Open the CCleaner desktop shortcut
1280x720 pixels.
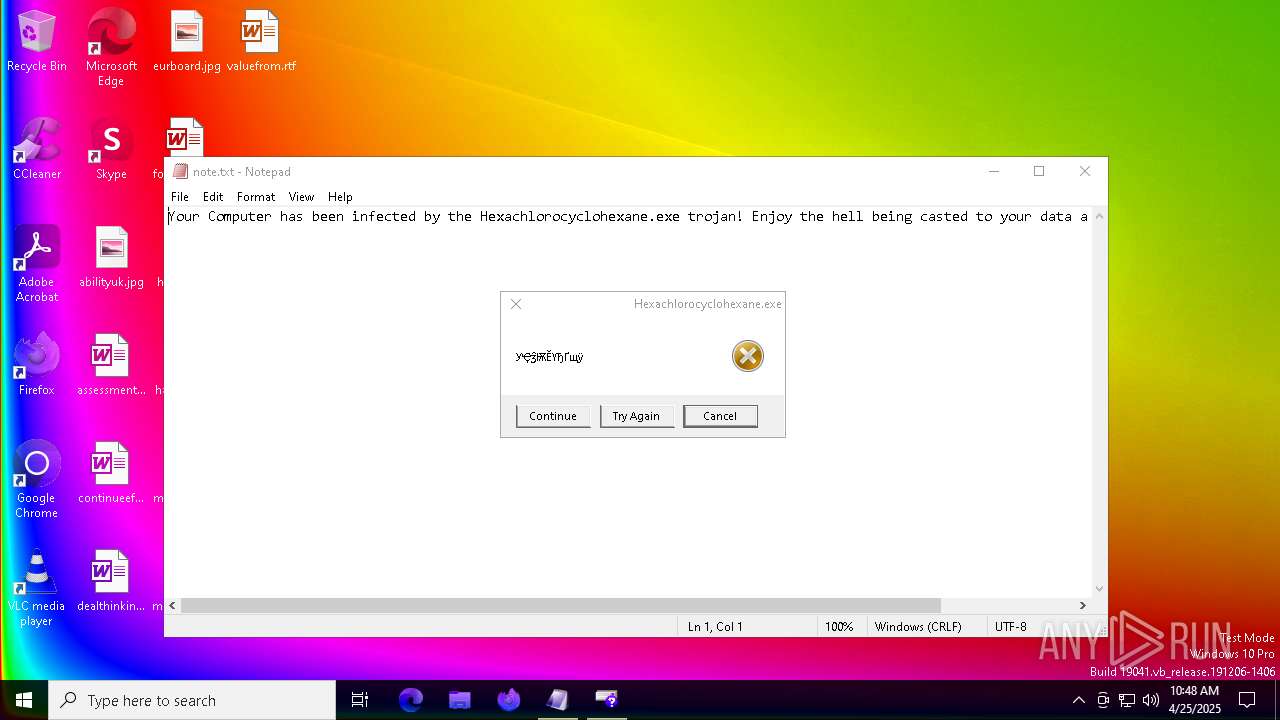[37, 150]
